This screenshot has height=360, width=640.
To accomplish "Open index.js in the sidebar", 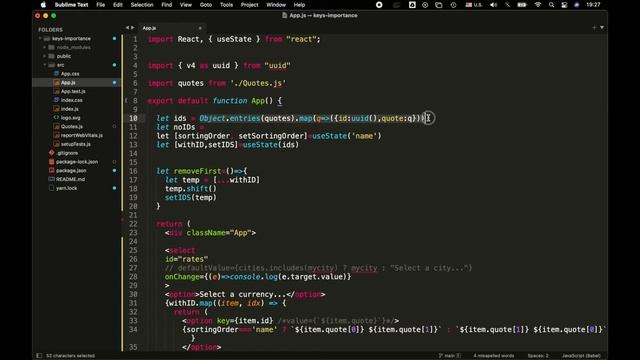I will (69, 109).
